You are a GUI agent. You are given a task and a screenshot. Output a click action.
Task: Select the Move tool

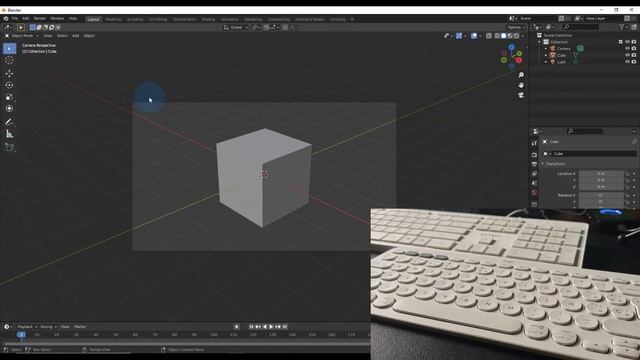9,73
